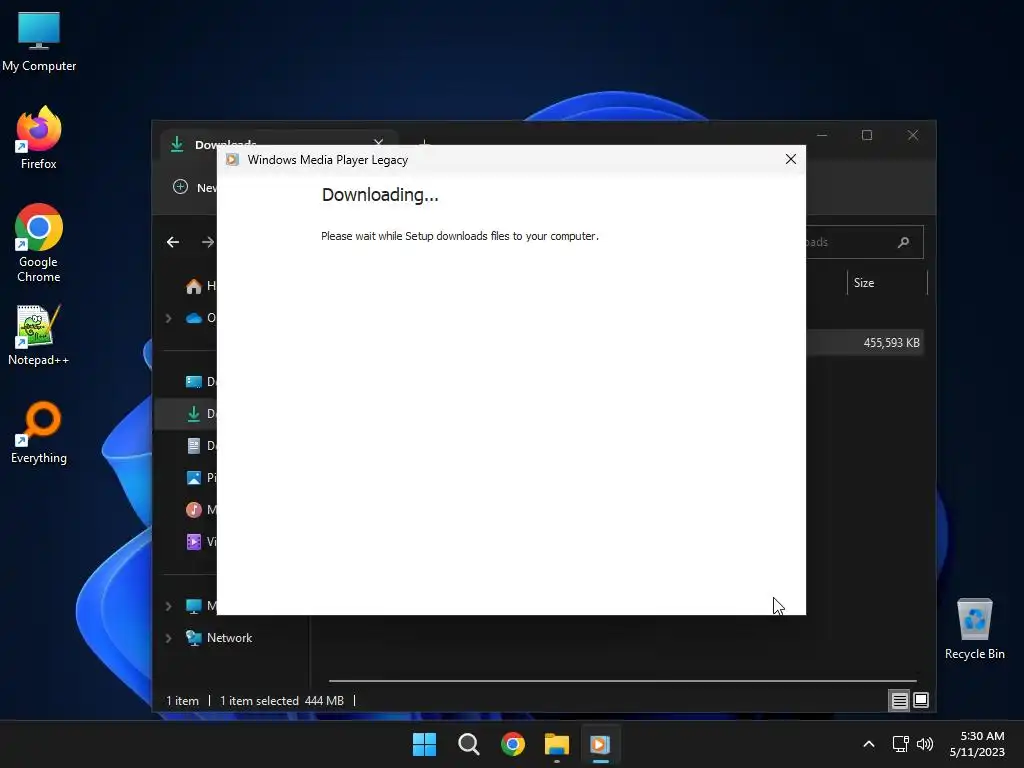Viewport: 1024px width, 768px height.
Task: Open network status tray icon
Action: [901, 744]
